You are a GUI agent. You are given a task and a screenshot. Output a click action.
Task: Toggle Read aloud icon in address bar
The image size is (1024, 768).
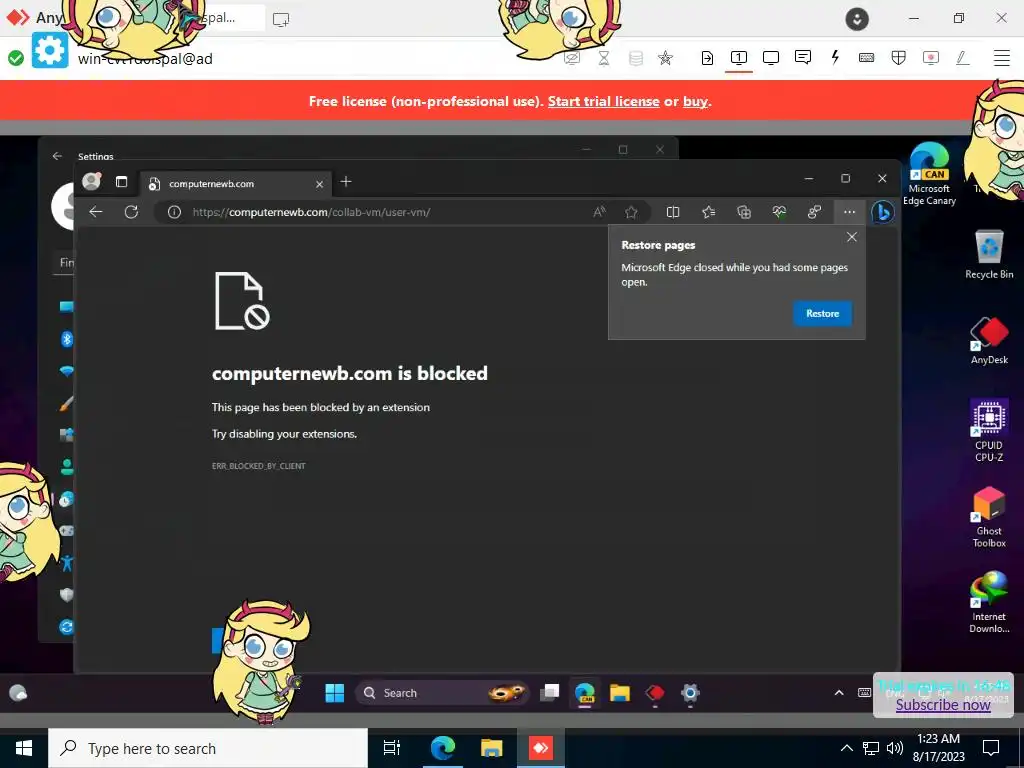(600, 212)
